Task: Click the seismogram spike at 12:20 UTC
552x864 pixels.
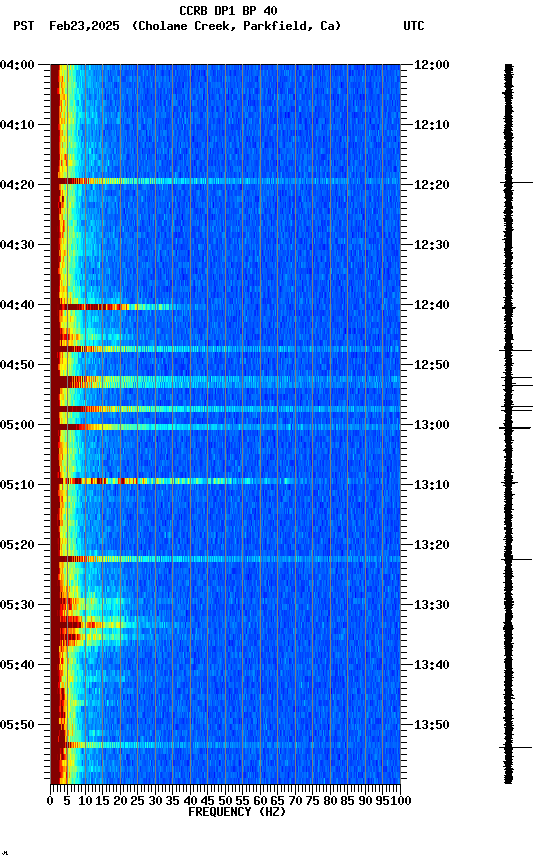Action: click(517, 182)
